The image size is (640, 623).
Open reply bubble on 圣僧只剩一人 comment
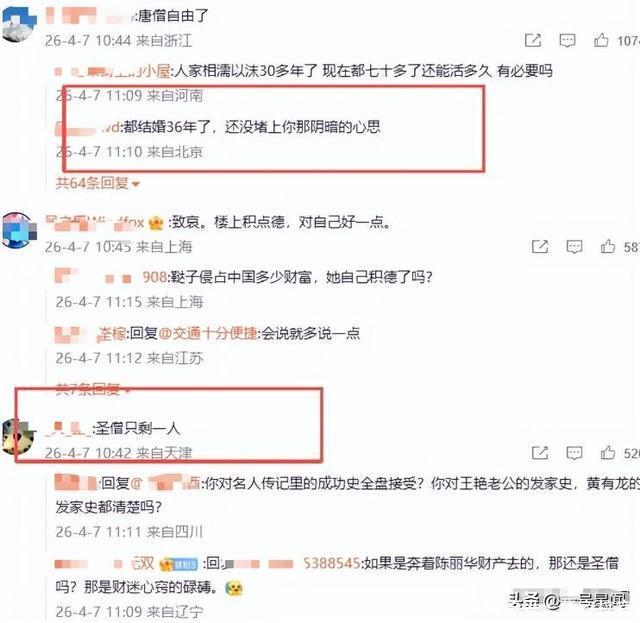click(574, 452)
